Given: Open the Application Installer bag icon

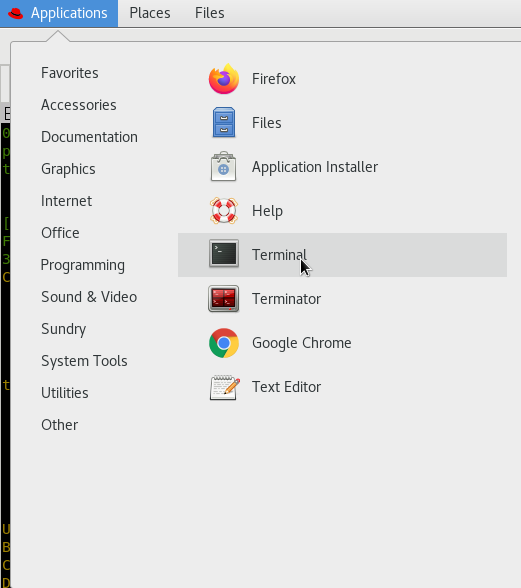Looking at the screenshot, I should pyautogui.click(x=224, y=167).
